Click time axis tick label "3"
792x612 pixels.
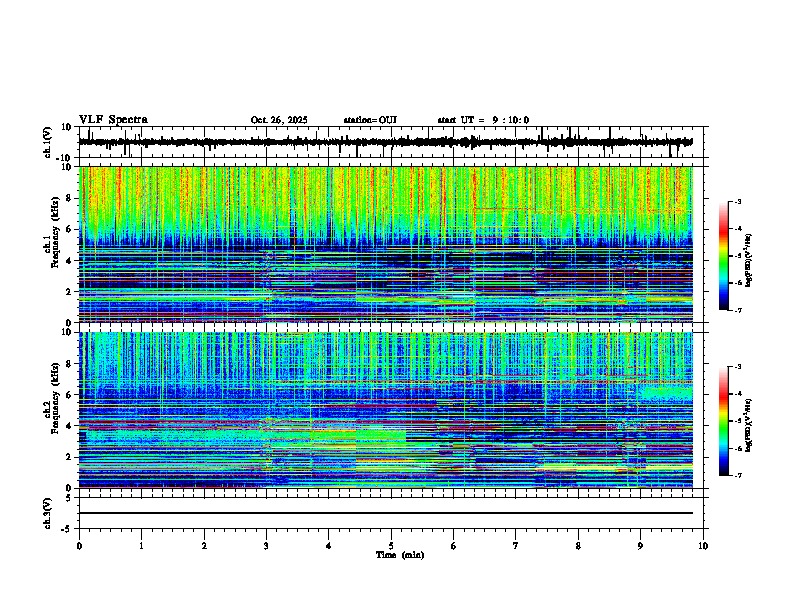click(x=266, y=546)
